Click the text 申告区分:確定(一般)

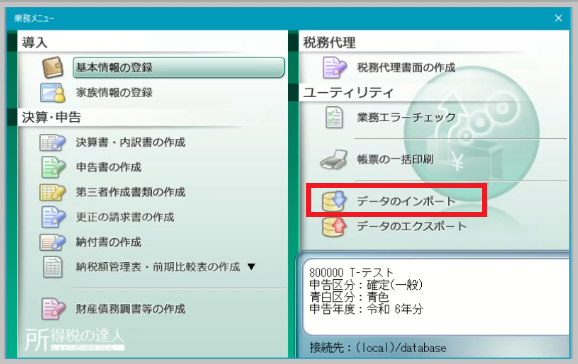click(x=366, y=285)
